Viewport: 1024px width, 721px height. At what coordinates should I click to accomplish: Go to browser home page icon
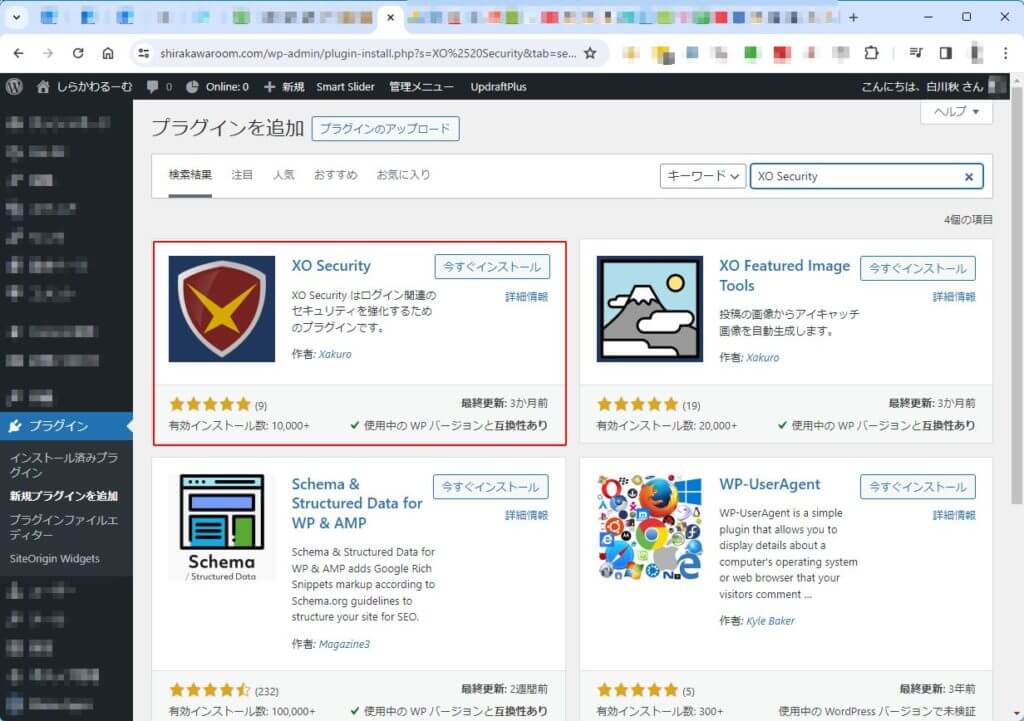[x=108, y=53]
